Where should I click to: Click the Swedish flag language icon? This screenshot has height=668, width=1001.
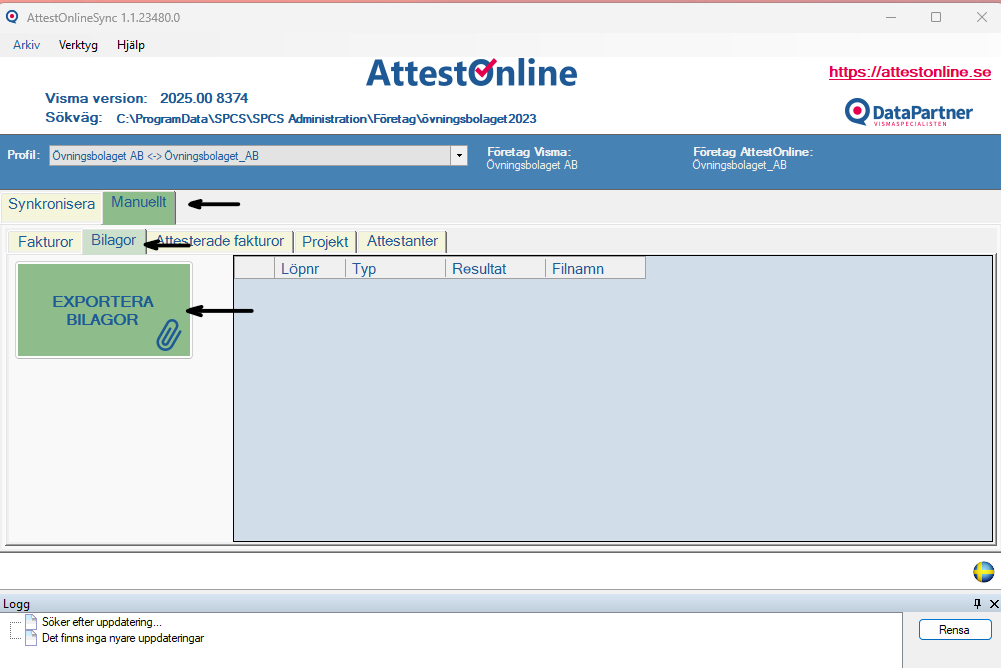(983, 572)
